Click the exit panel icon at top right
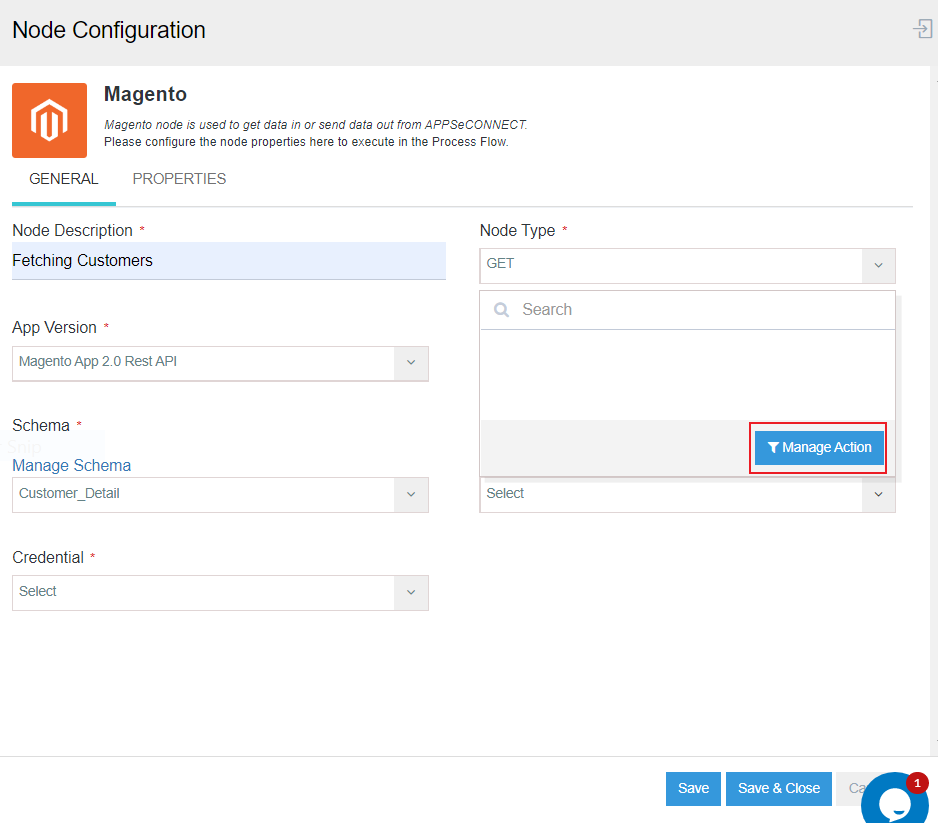This screenshot has width=938, height=823. 922,29
